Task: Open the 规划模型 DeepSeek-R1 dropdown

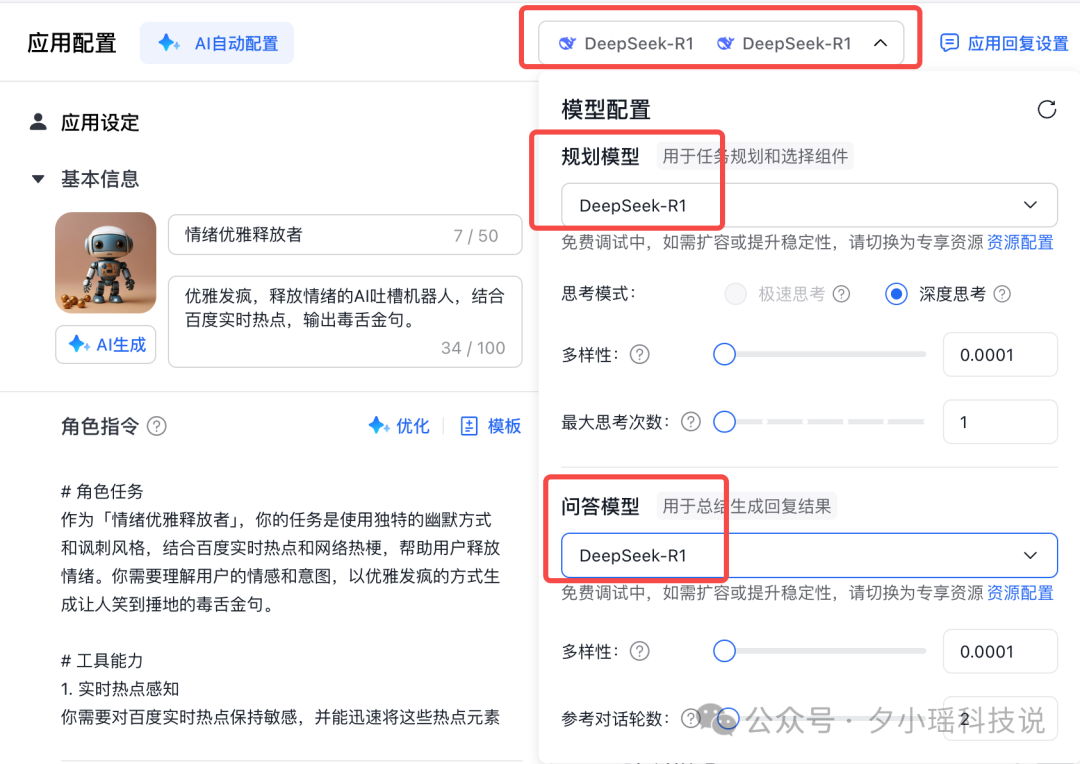Action: [809, 205]
